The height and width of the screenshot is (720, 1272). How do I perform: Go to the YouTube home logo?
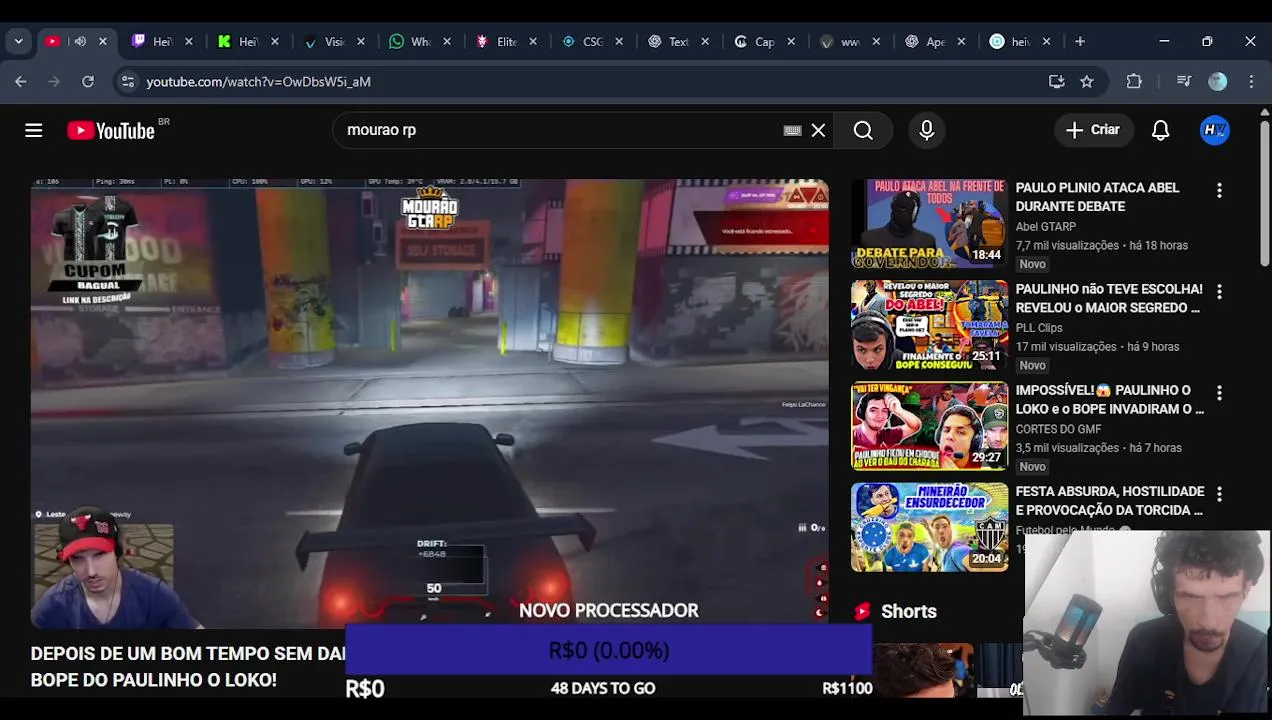[110, 130]
